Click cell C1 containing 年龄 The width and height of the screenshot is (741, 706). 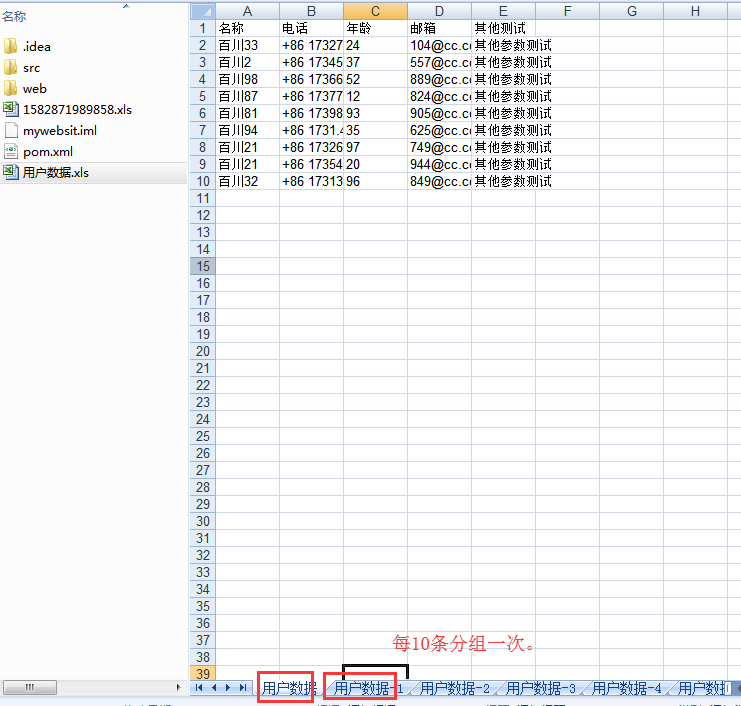(375, 28)
